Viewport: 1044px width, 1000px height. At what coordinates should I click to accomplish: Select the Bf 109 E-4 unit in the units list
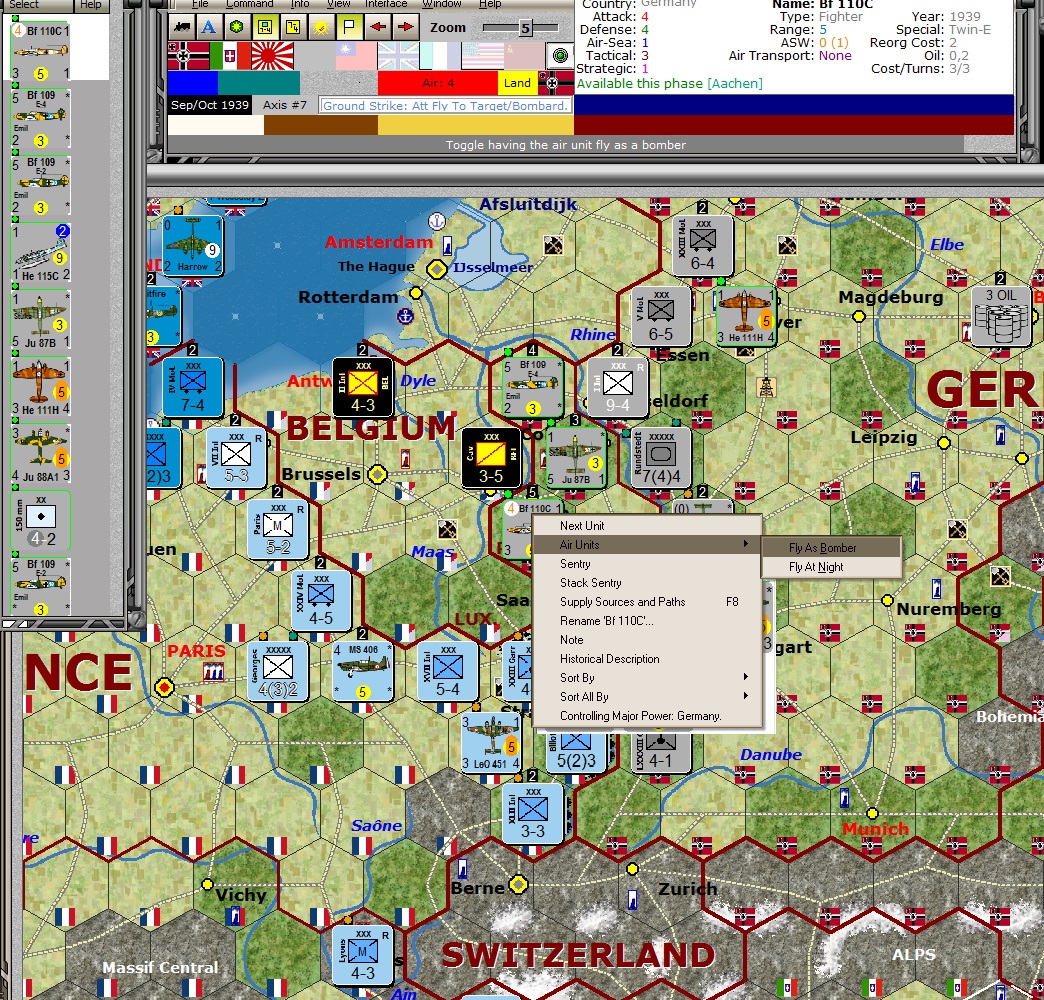(41, 119)
